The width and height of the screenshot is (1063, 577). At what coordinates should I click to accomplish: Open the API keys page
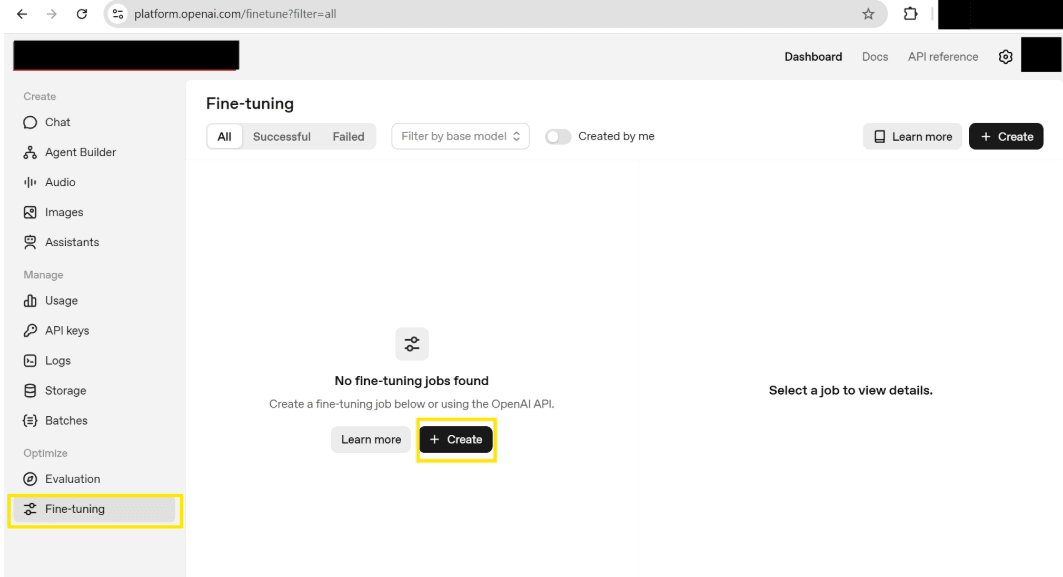[66, 330]
